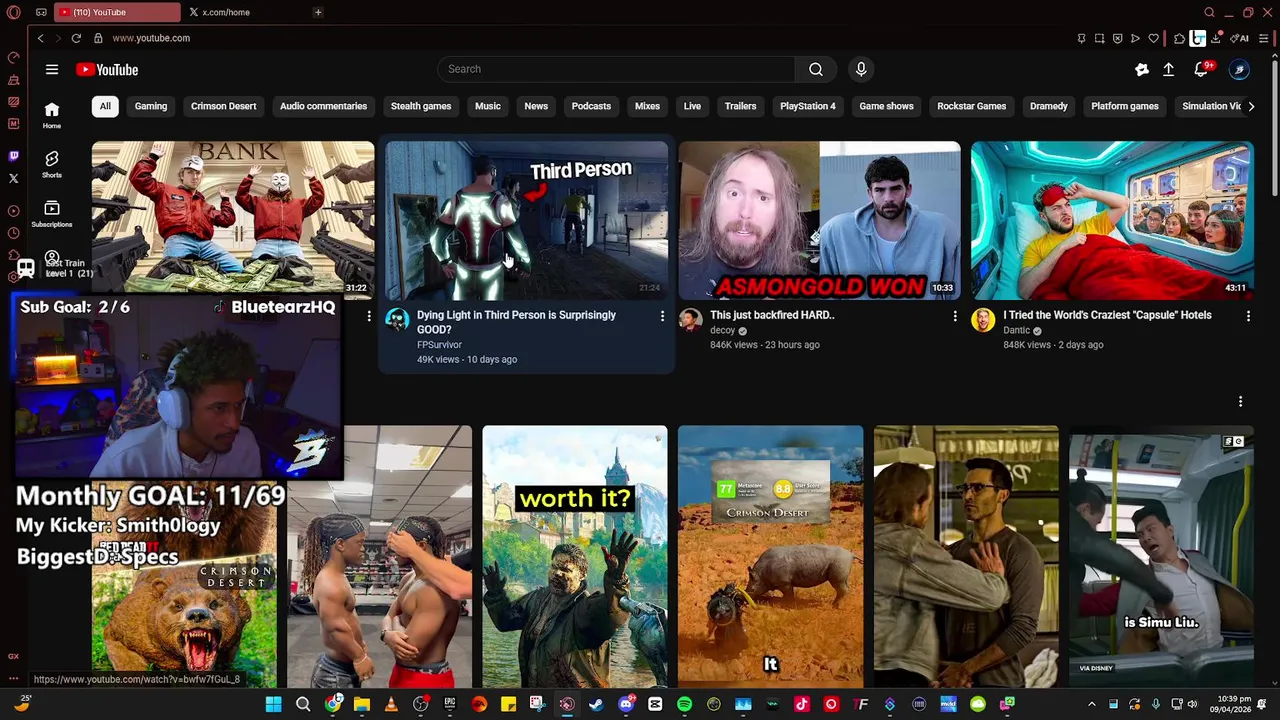Open options menu above Shorts row
Screen dimensions: 1280x720
(x=1241, y=401)
